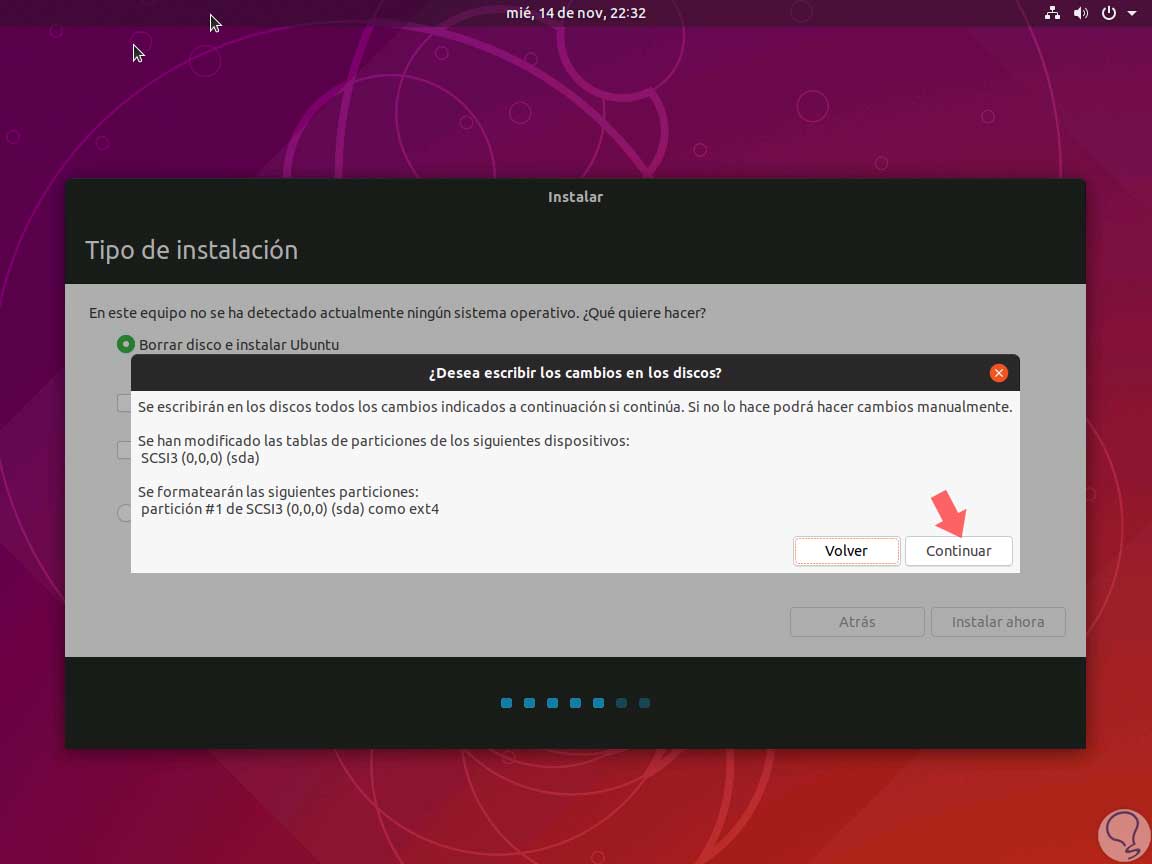The width and height of the screenshot is (1152, 864).
Task: Click the text SCSI3 (0,0,0) (sda)
Action: point(200,458)
